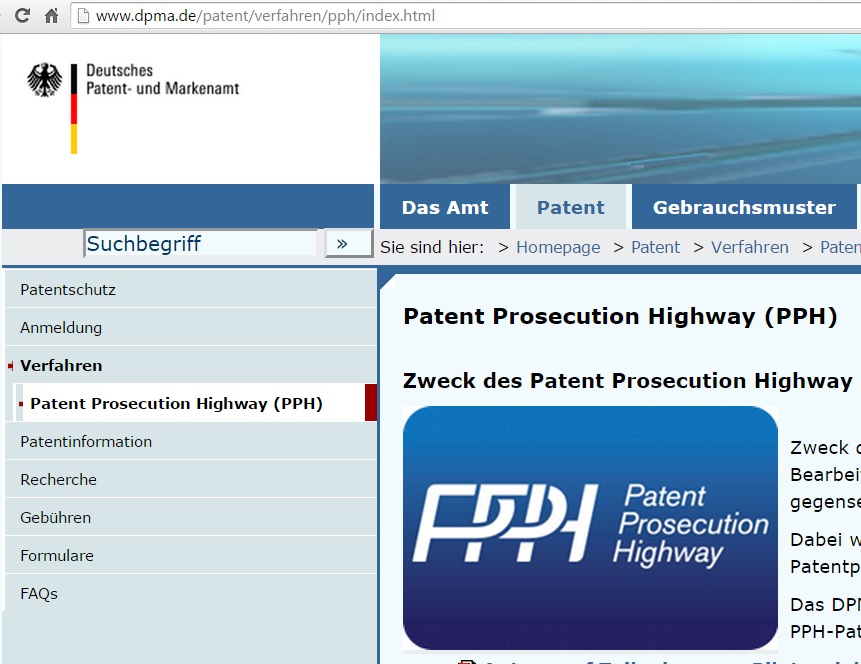Click the federal eagle logo
The width and height of the screenshot is (861, 664).
point(44,80)
